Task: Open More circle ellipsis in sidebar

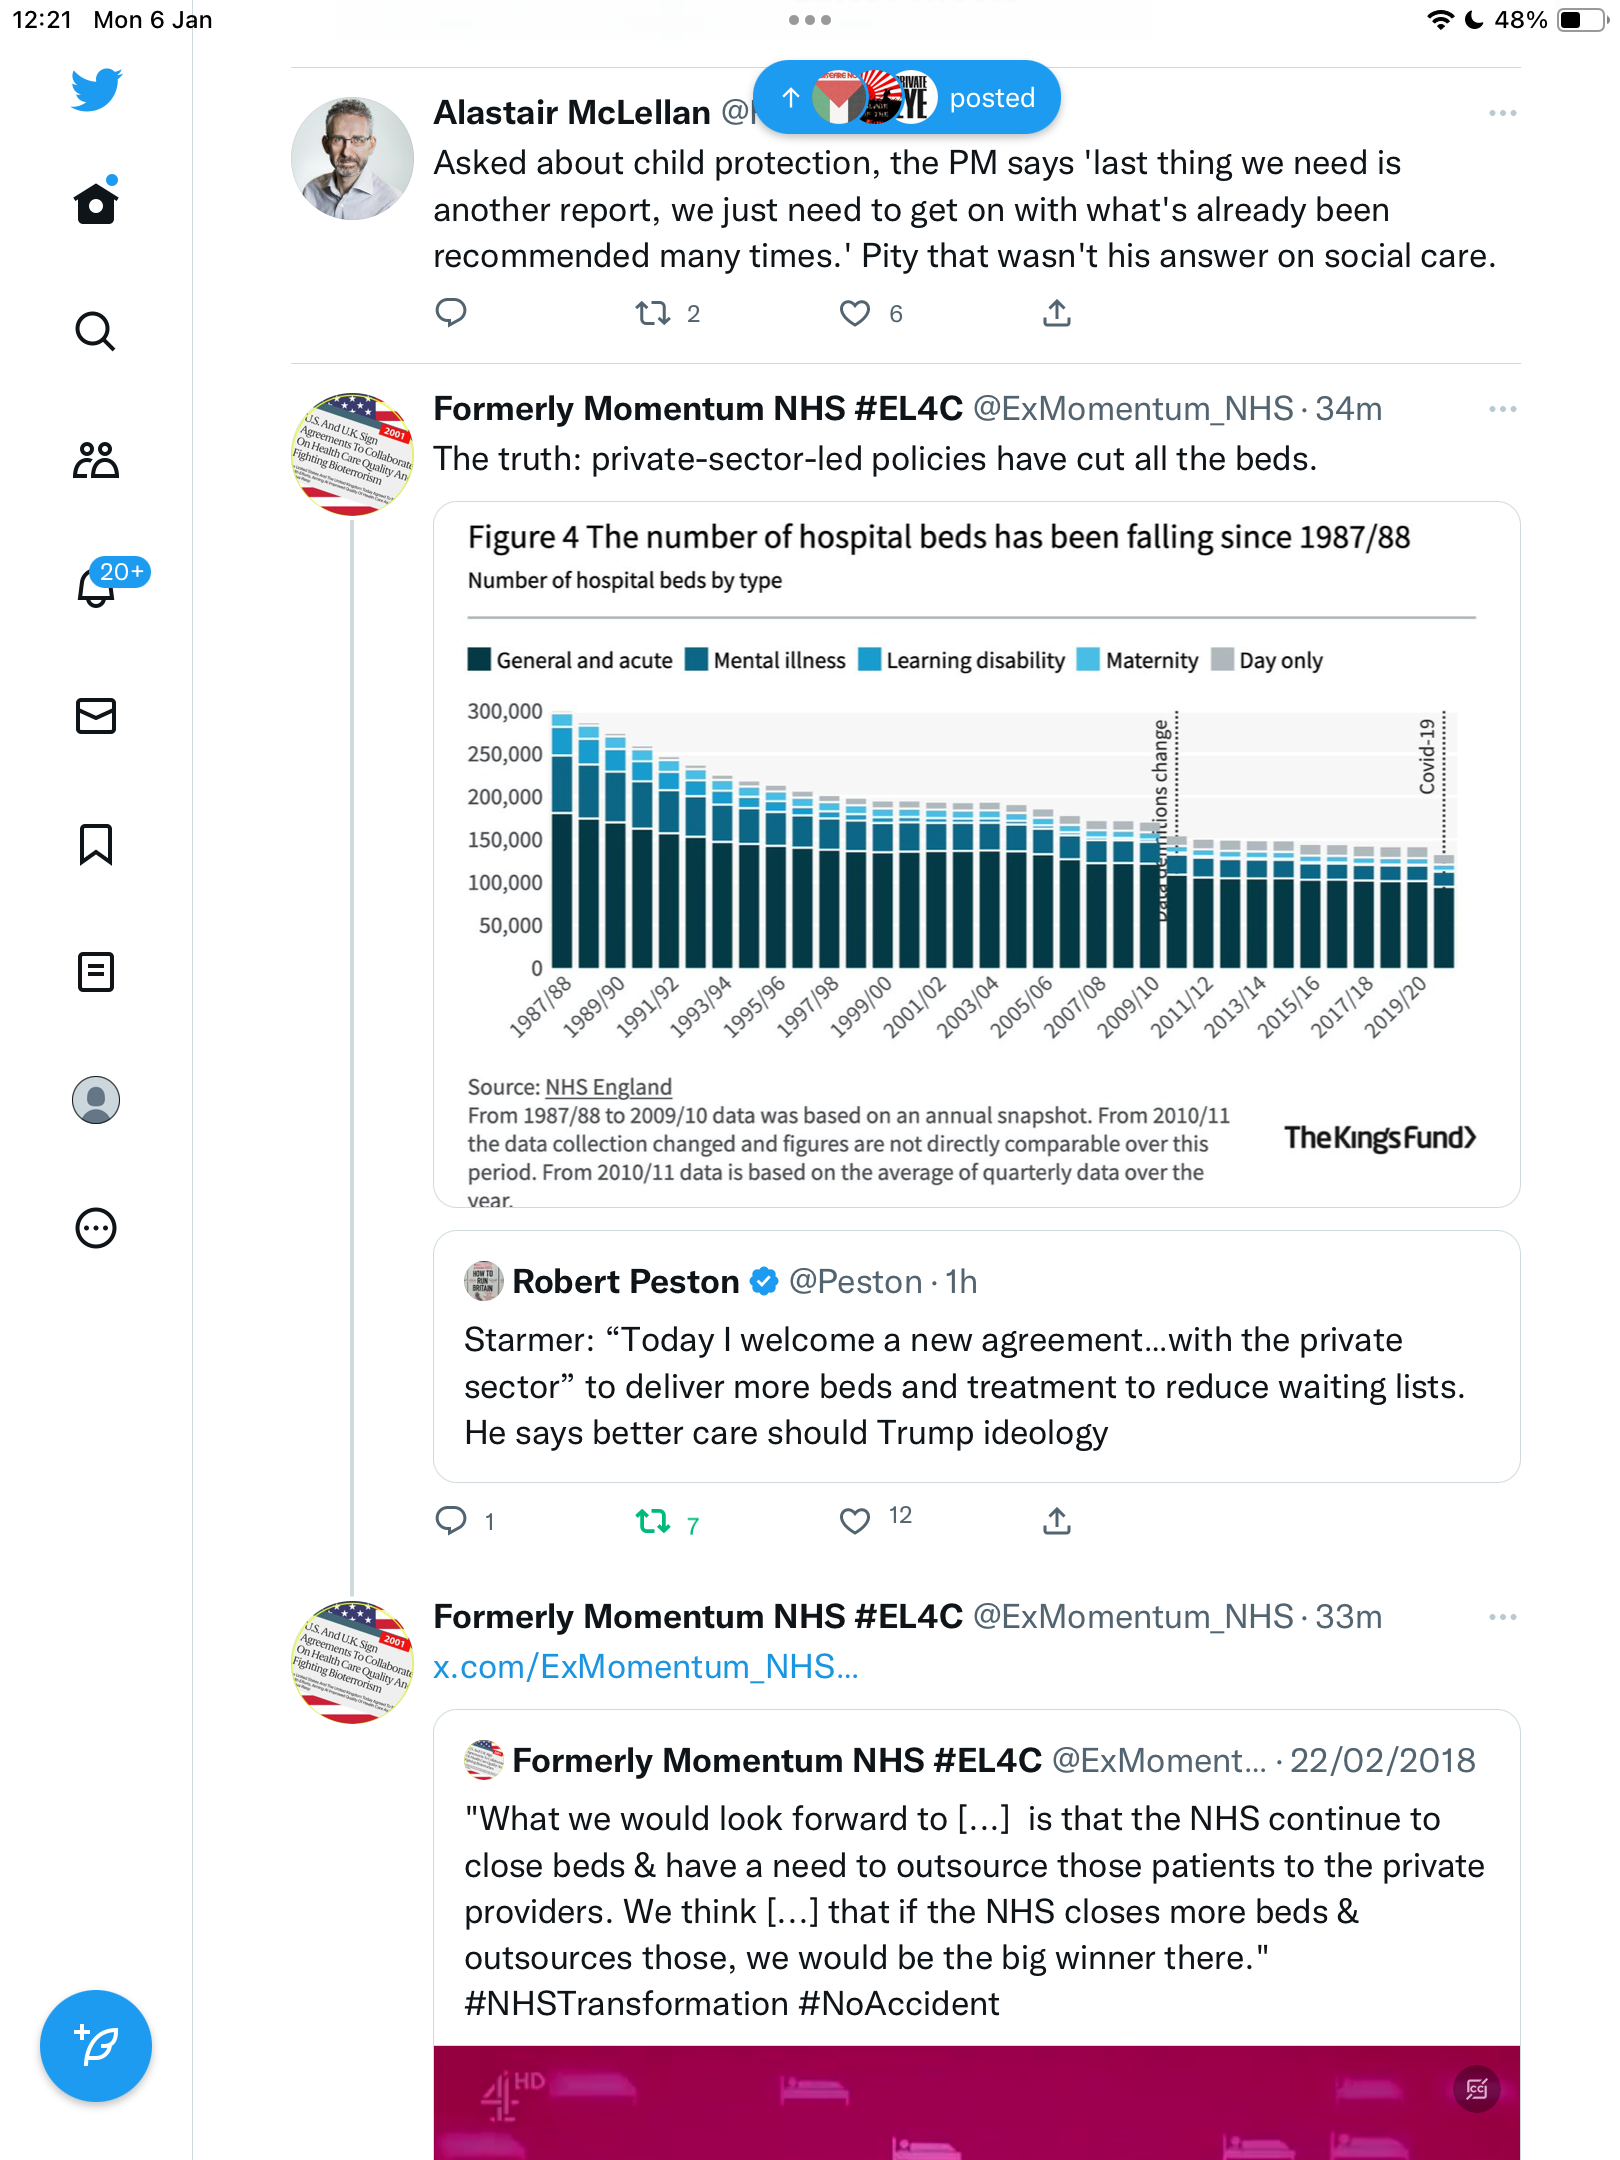Action: pyautogui.click(x=96, y=1228)
